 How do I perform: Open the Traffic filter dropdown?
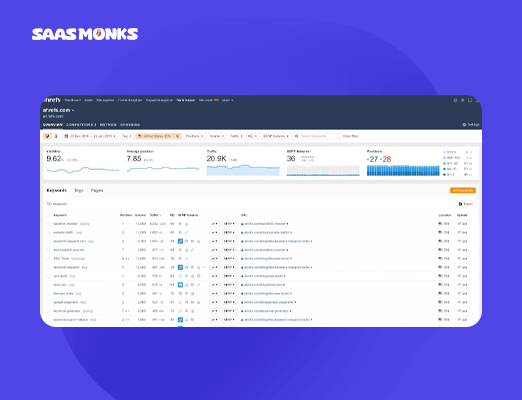(x=236, y=136)
